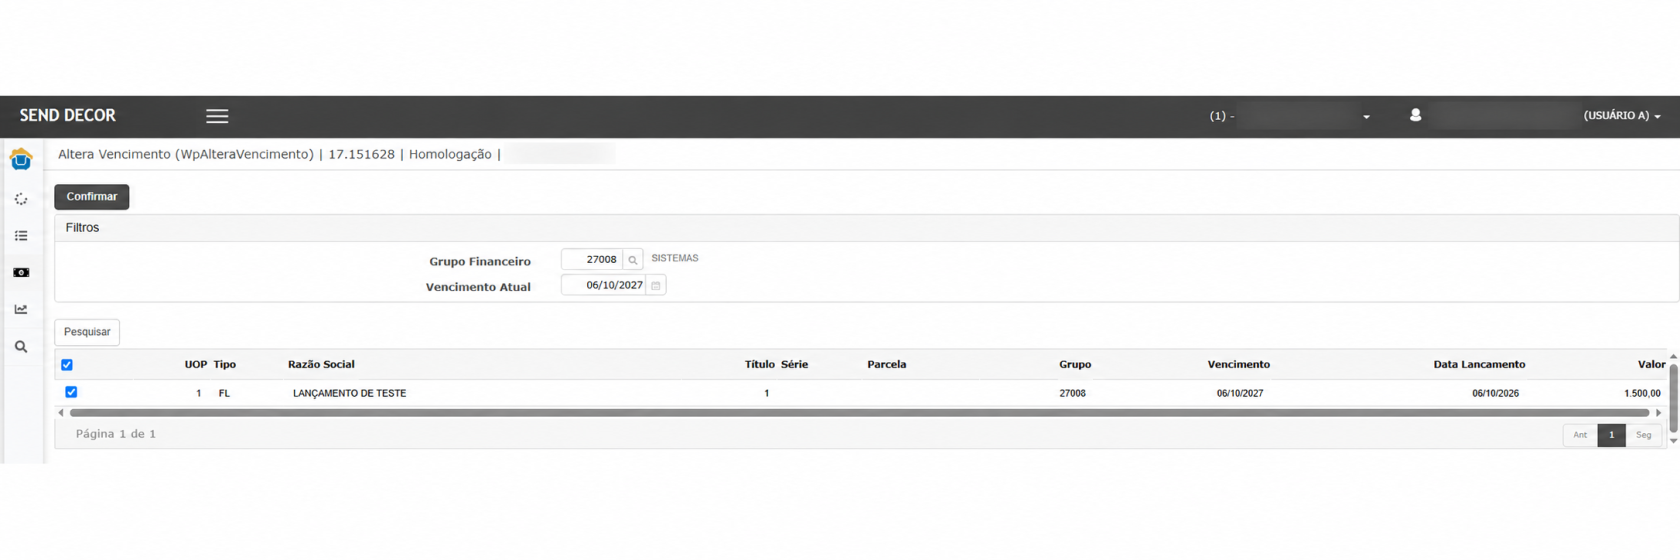Click the Grupo column header
The image size is (1680, 560).
tap(1075, 365)
